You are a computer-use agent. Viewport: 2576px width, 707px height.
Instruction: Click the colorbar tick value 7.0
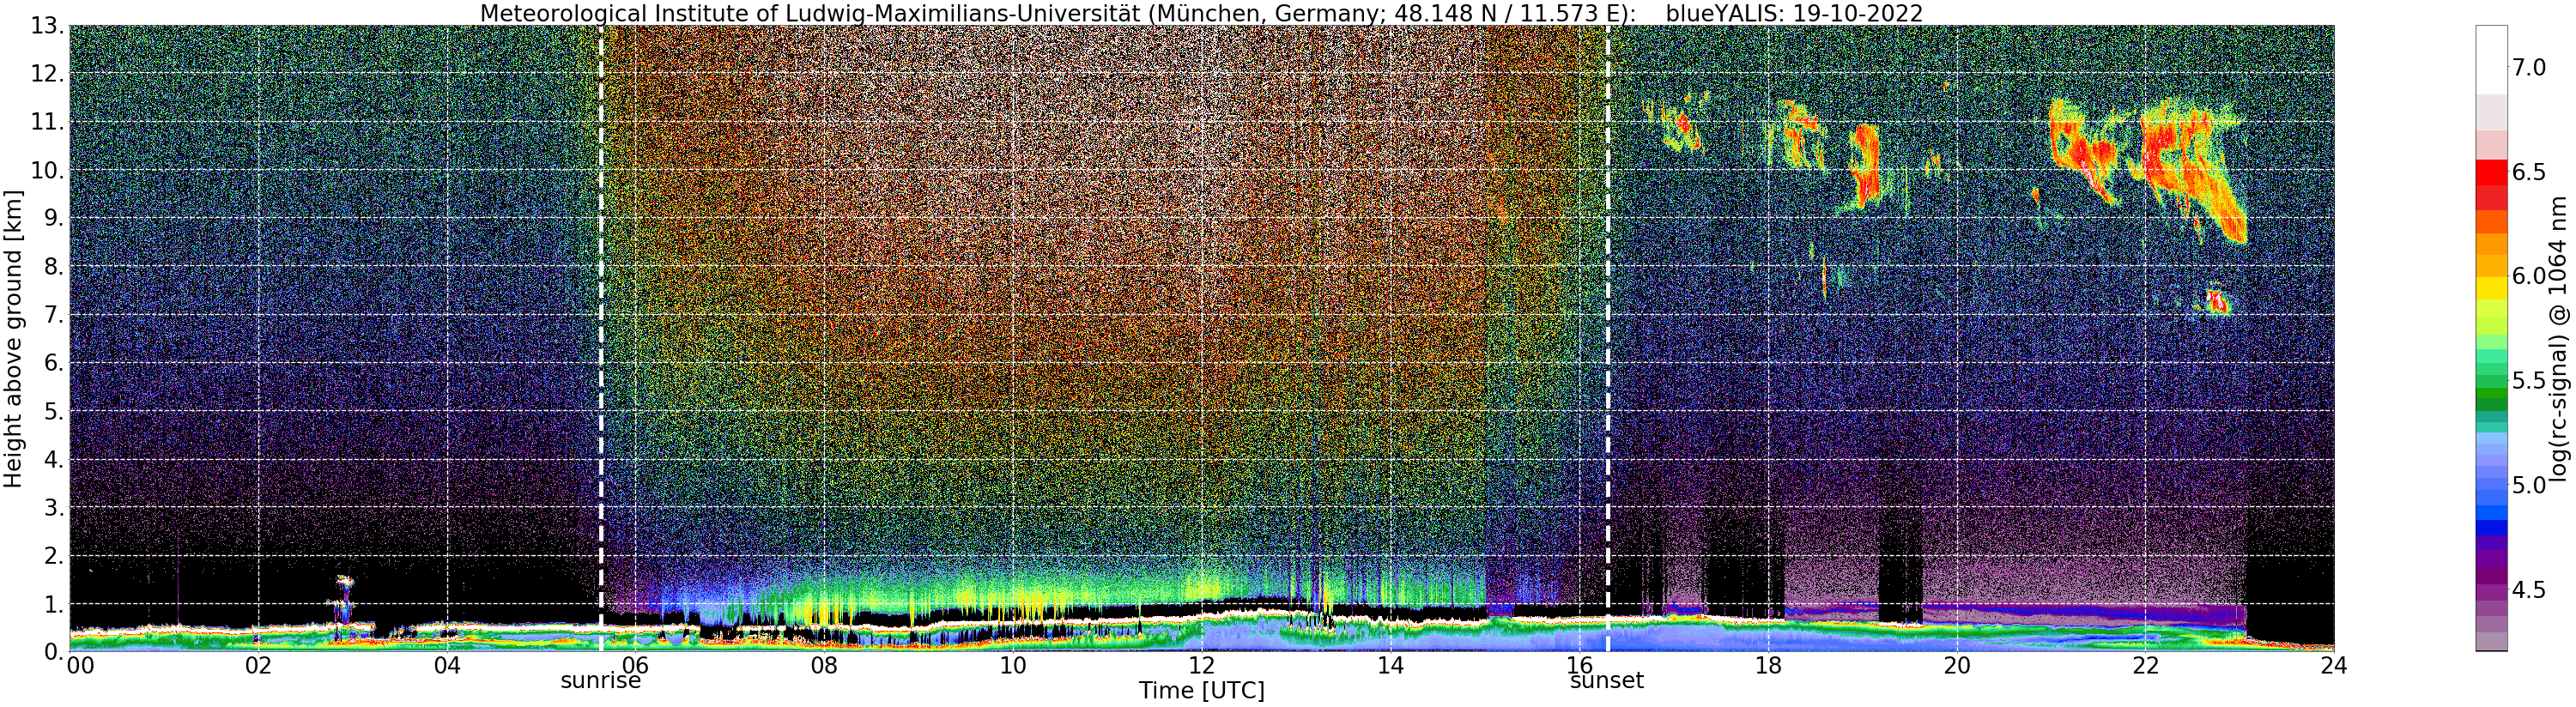[x=2529, y=67]
